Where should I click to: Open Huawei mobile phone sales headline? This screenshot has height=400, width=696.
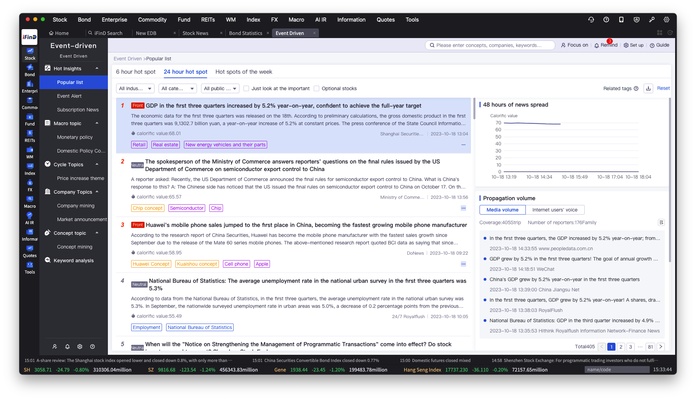[x=306, y=225]
